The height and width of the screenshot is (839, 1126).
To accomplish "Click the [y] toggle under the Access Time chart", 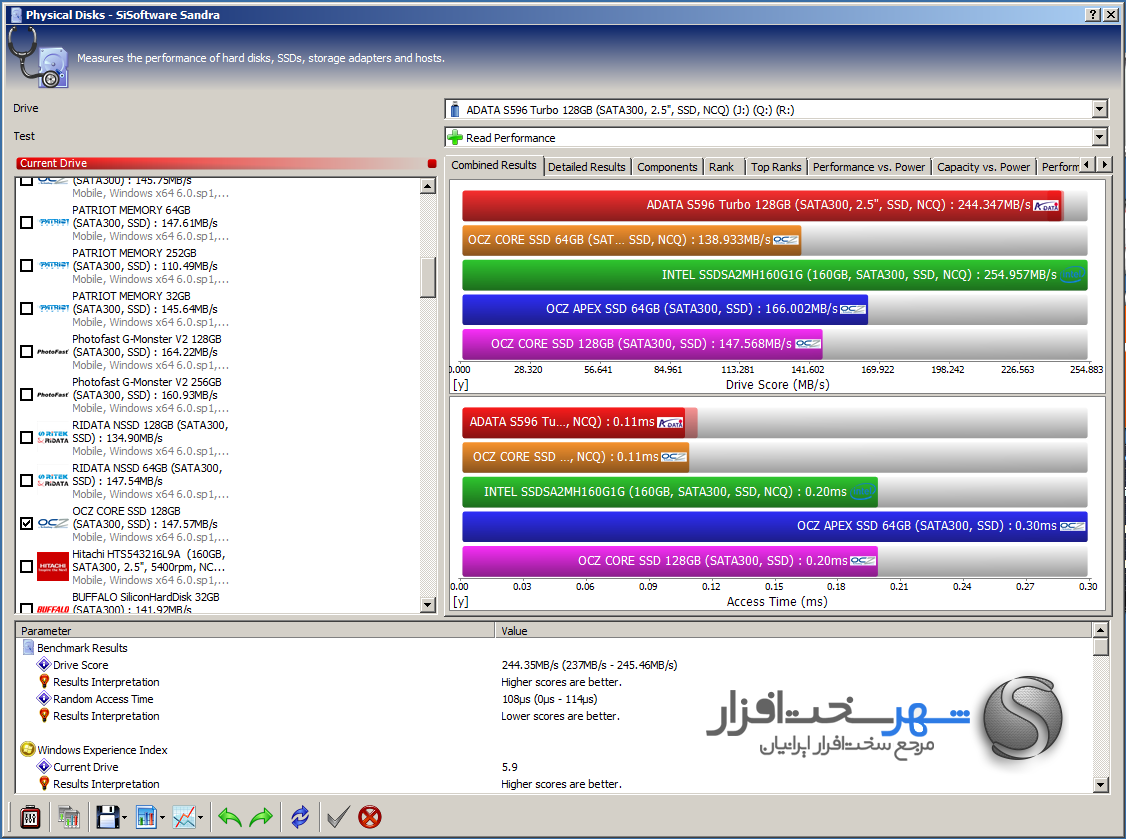I will [x=460, y=602].
